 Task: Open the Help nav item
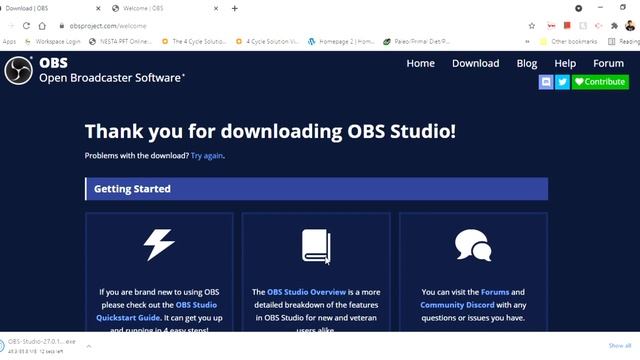coord(565,63)
